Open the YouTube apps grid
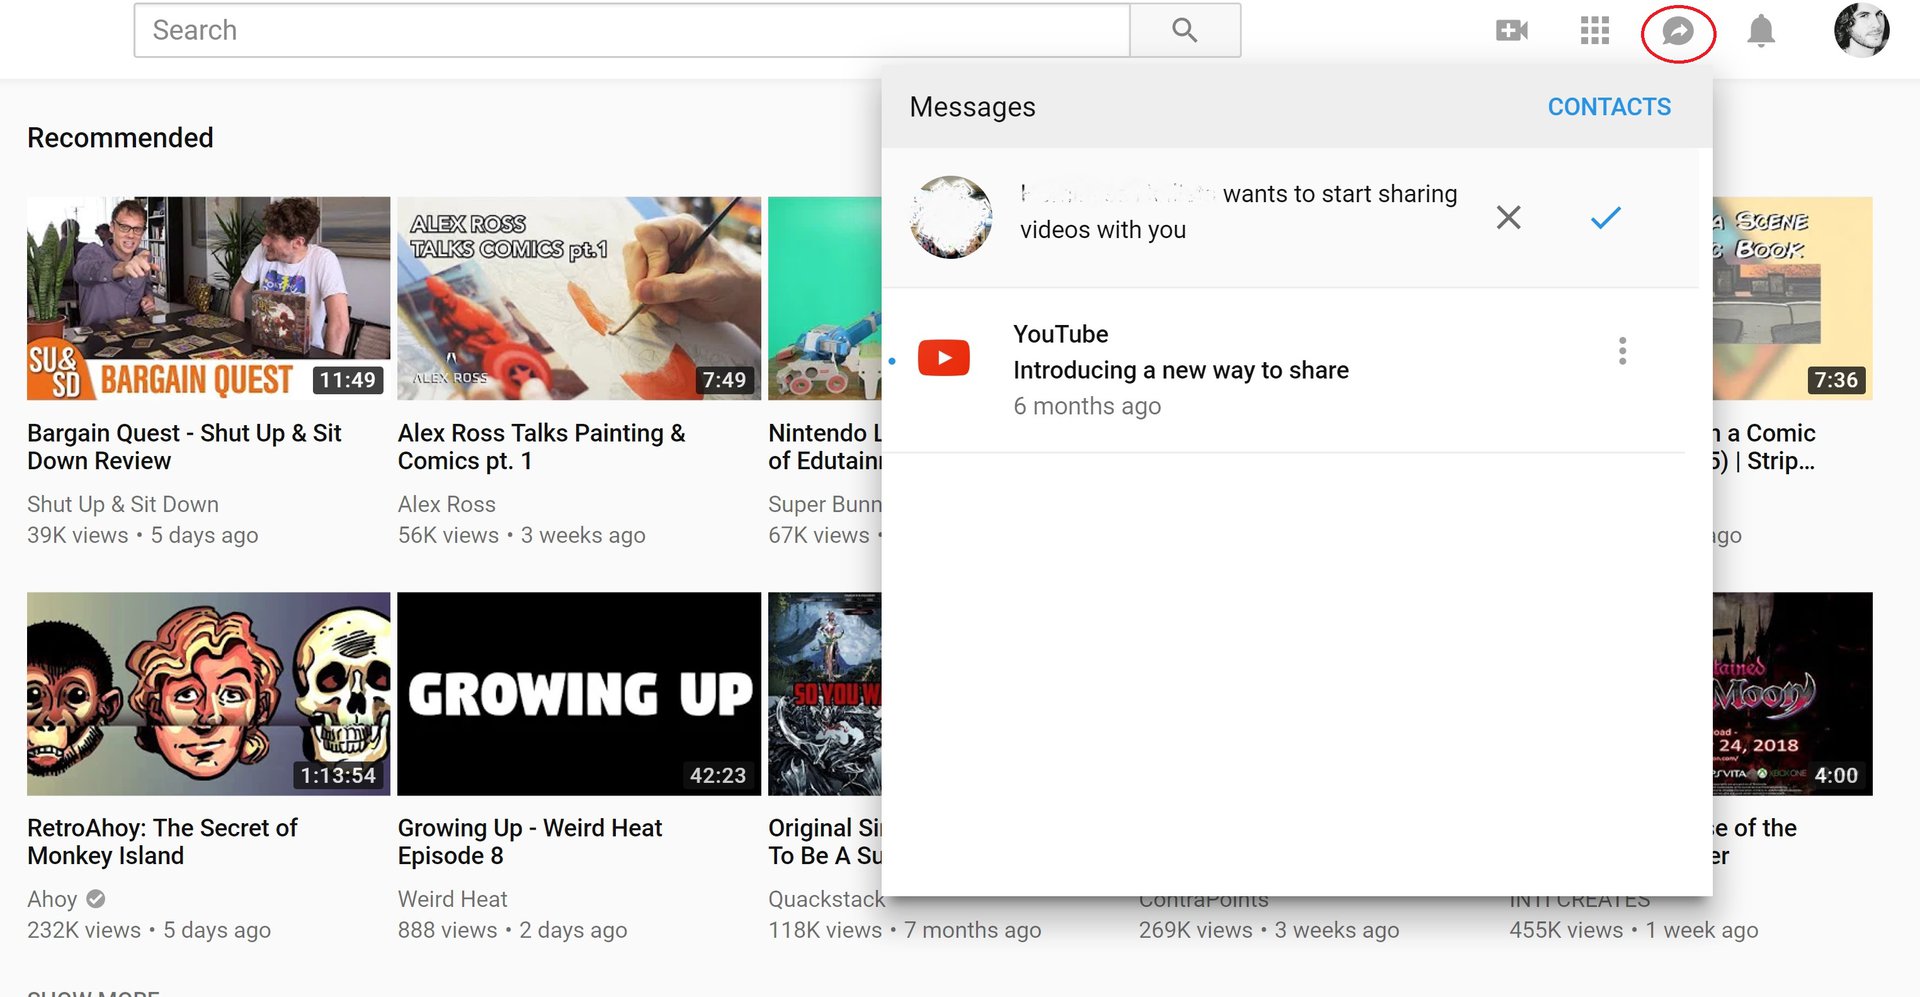The image size is (1920, 997). (1594, 31)
